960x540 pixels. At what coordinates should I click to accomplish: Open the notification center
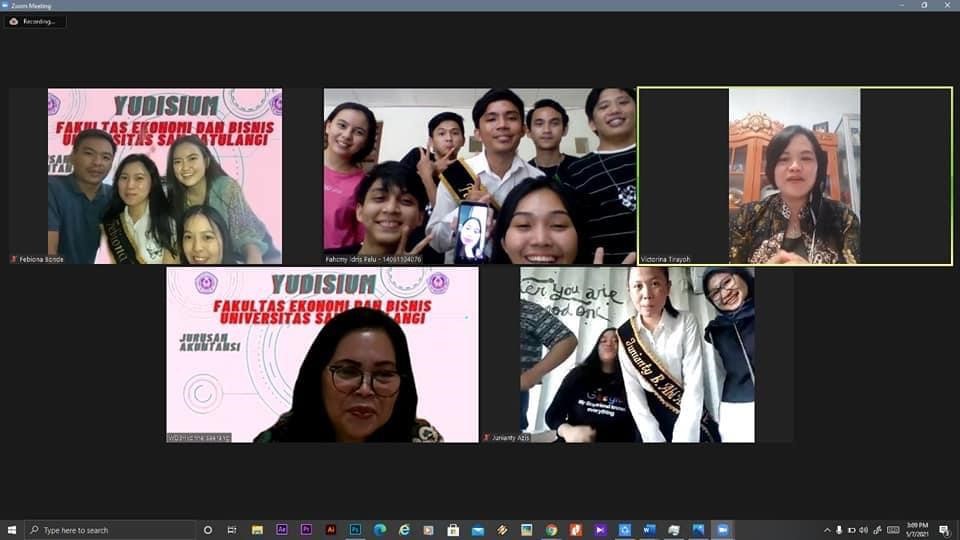click(944, 529)
